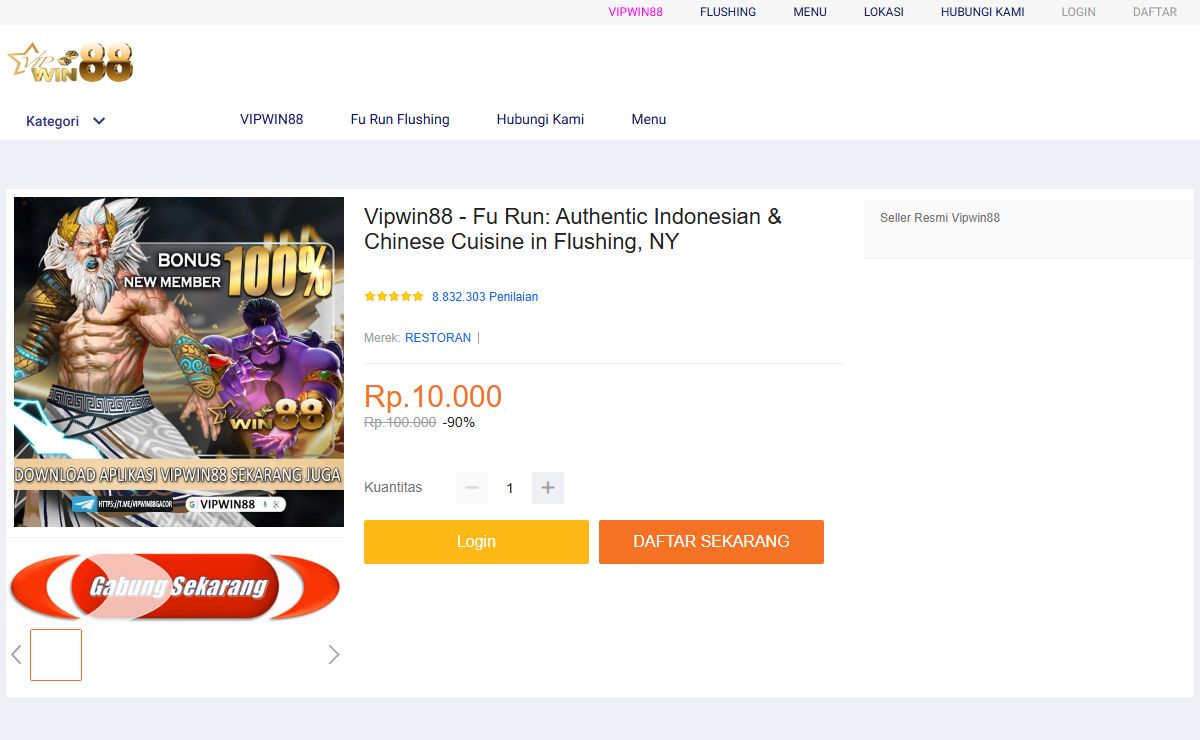
Task: Click the RESTORAN brand link
Action: (x=438, y=338)
